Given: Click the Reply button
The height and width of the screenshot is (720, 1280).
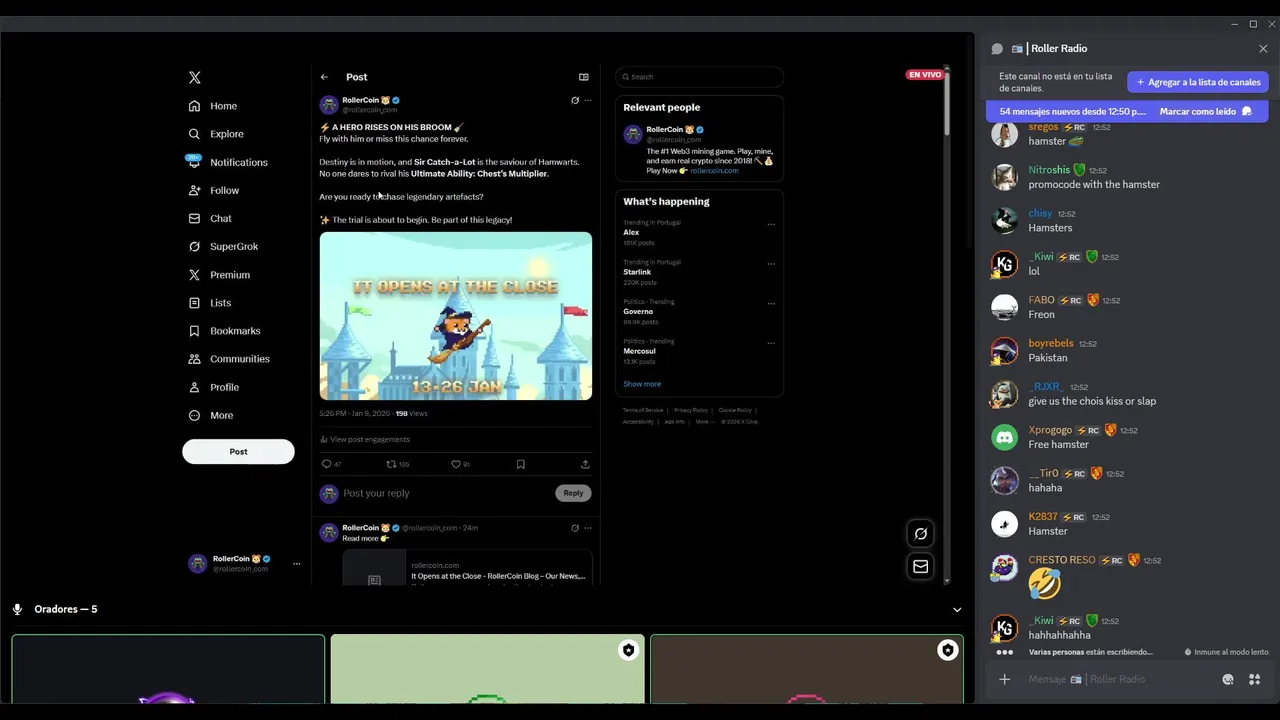Looking at the screenshot, I should click(573, 493).
